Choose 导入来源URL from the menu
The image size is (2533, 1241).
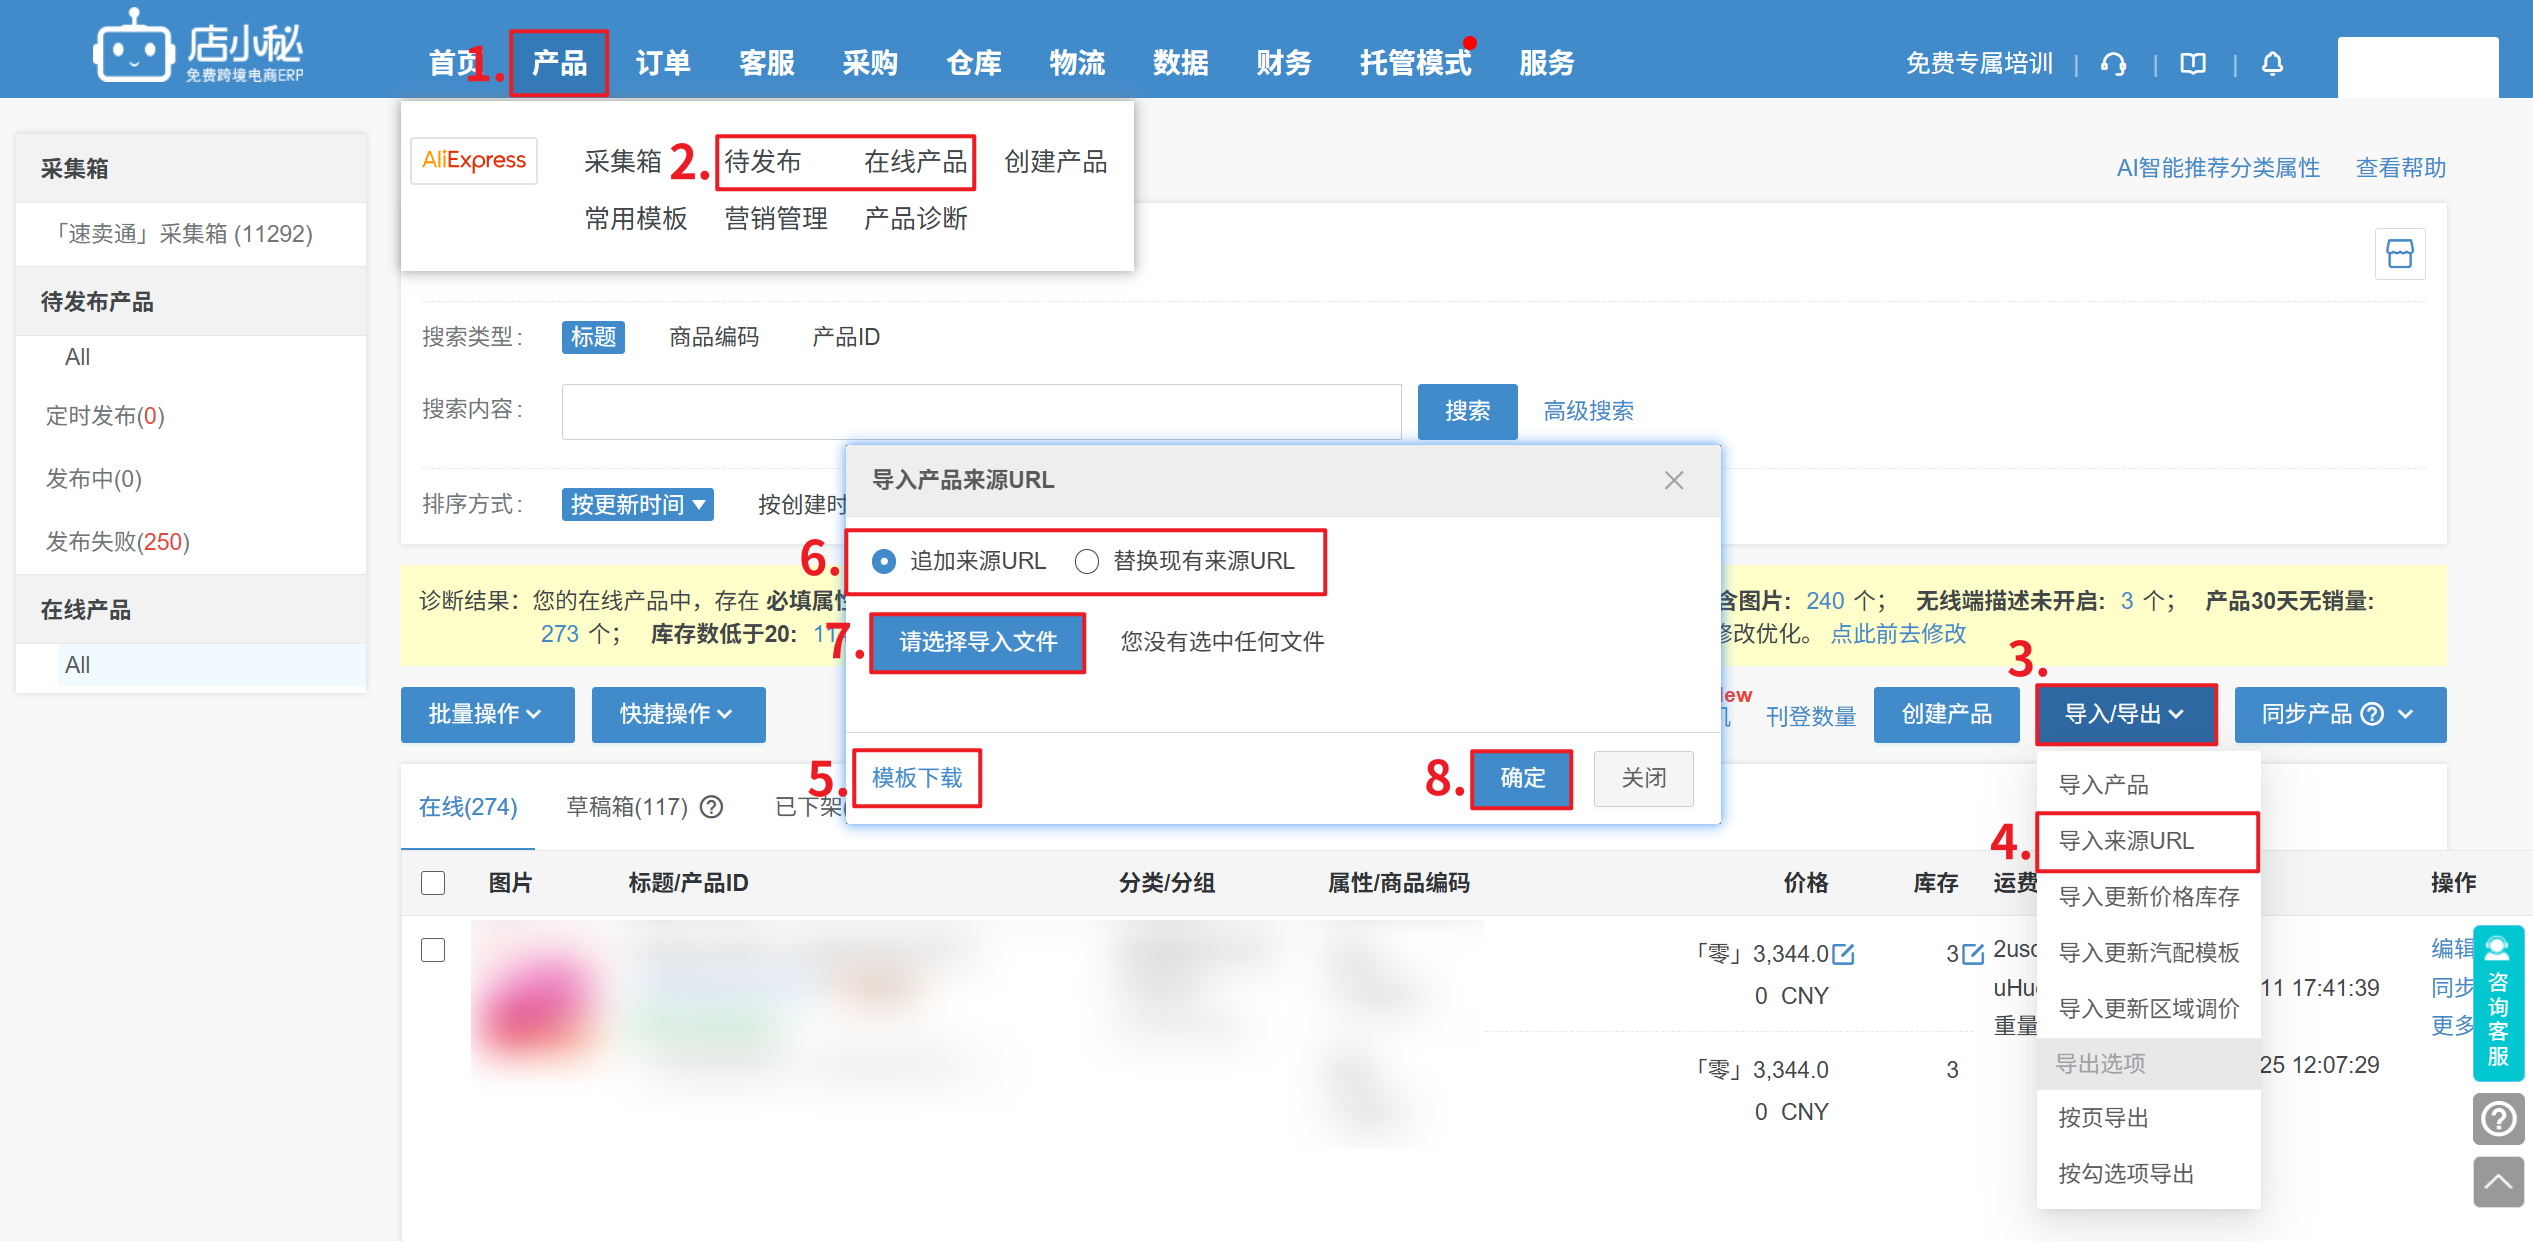[x=2127, y=841]
